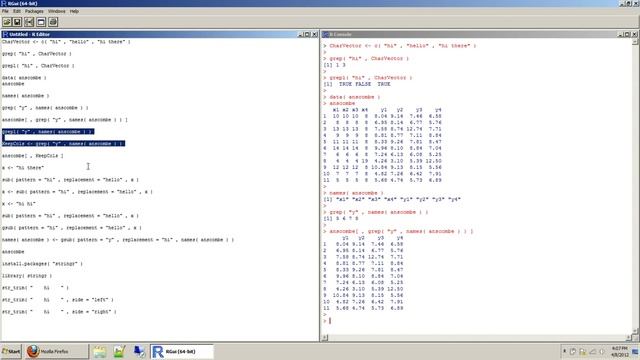Open the File menu

click(5, 11)
